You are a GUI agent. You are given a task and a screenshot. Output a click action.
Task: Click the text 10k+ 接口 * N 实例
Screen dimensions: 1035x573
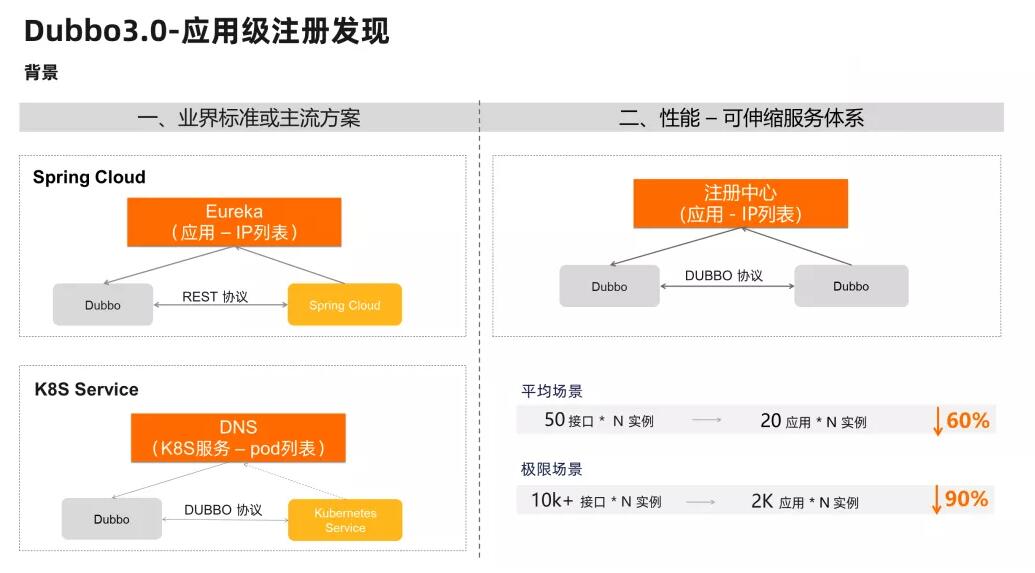[x=597, y=501]
